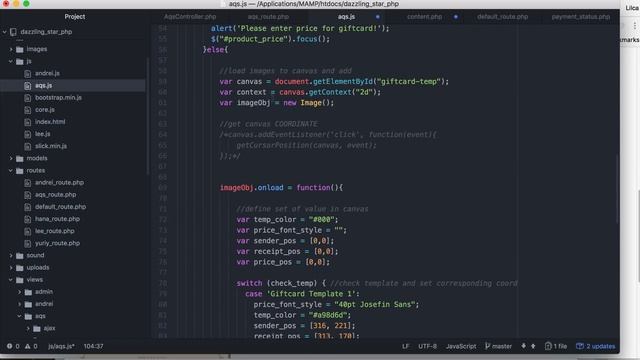Expand the ajax folder

point(28,328)
